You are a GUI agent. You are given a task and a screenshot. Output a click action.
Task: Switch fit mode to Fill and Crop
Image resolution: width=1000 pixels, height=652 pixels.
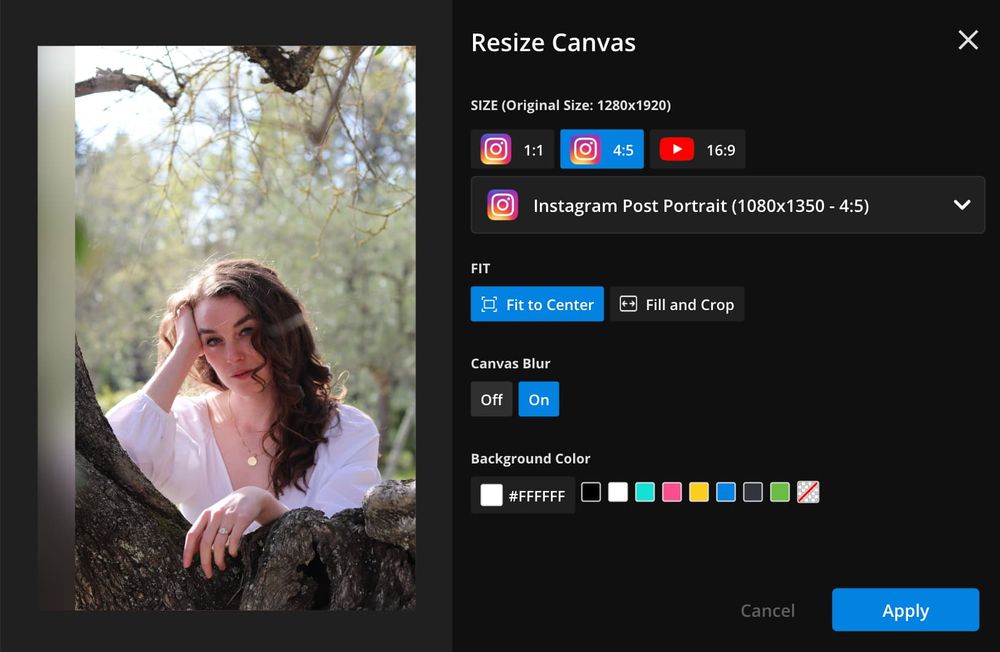677,304
